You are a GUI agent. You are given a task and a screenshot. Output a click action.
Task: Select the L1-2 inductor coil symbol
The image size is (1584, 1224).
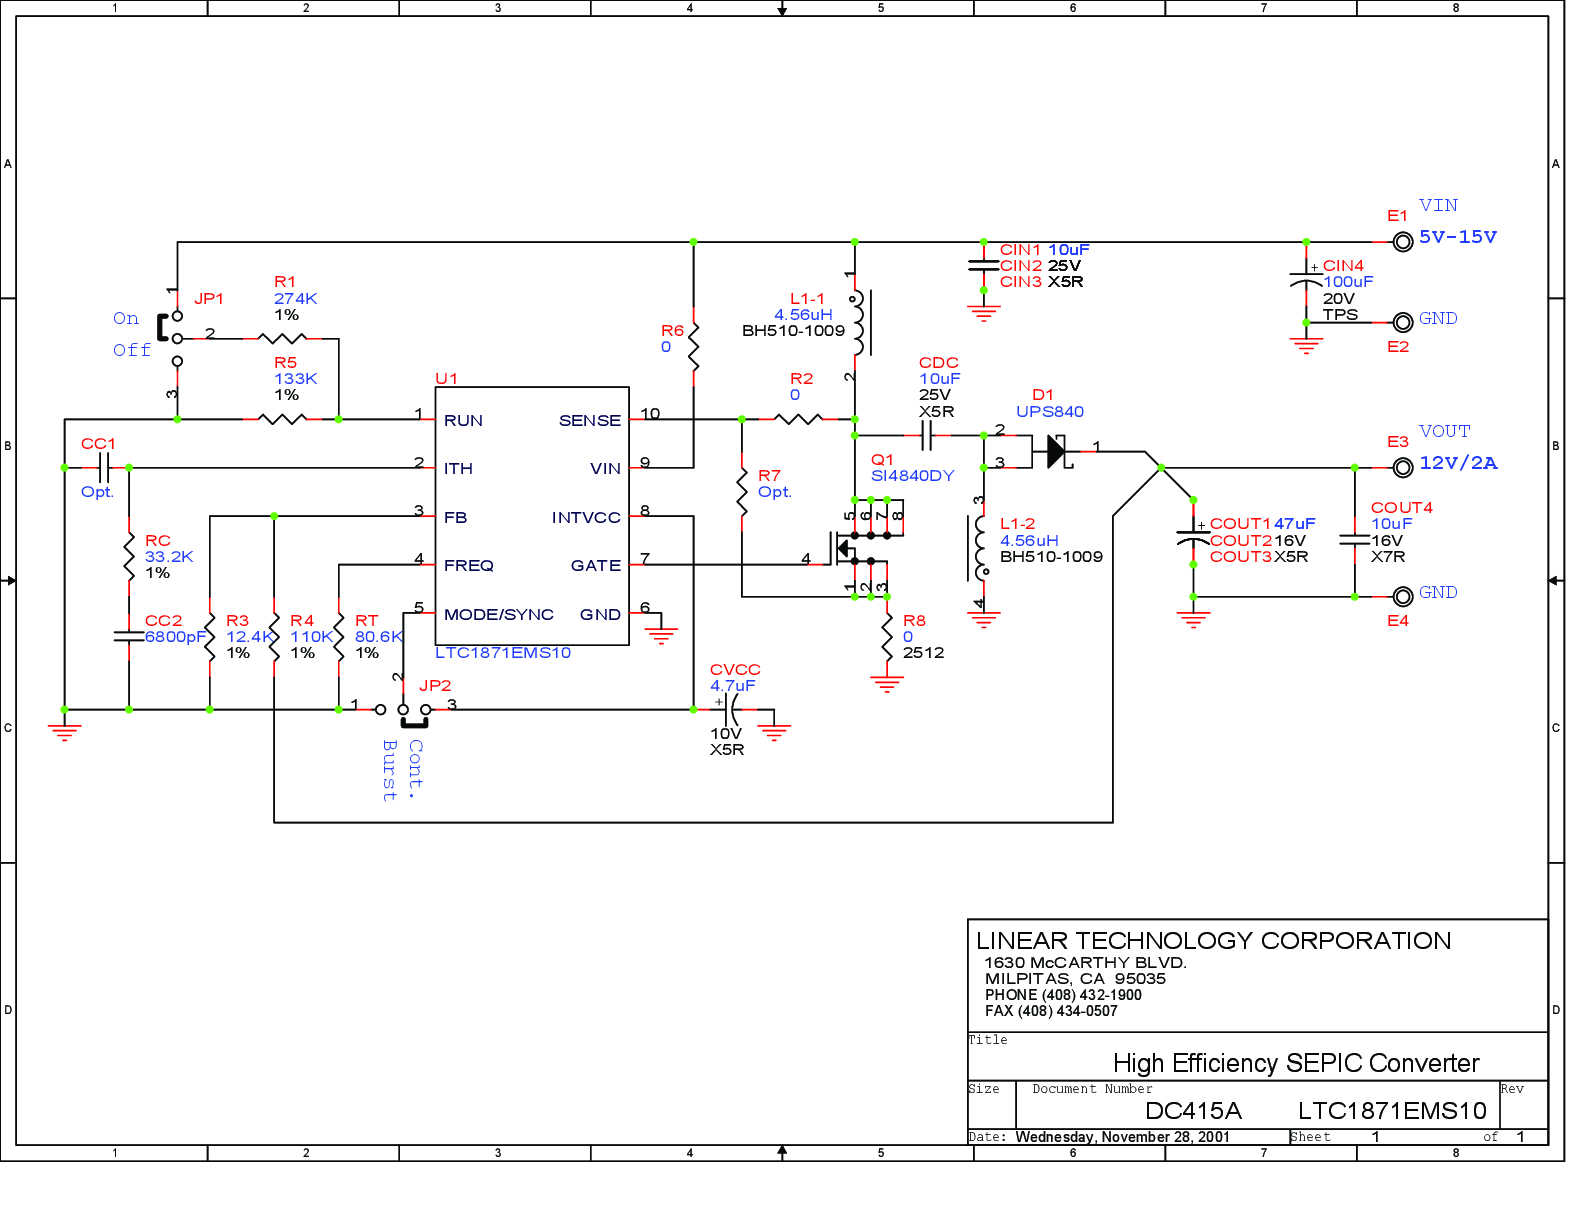tap(979, 548)
